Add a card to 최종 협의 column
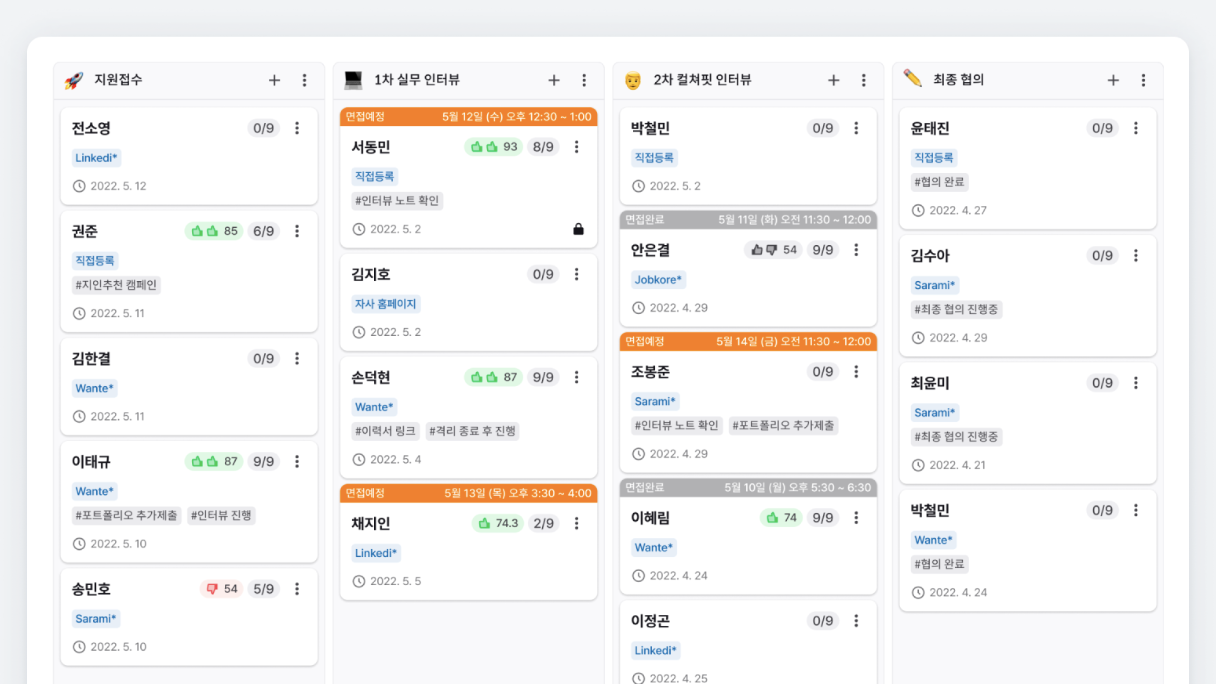Screen dimensions: 1216x684 [1113, 80]
